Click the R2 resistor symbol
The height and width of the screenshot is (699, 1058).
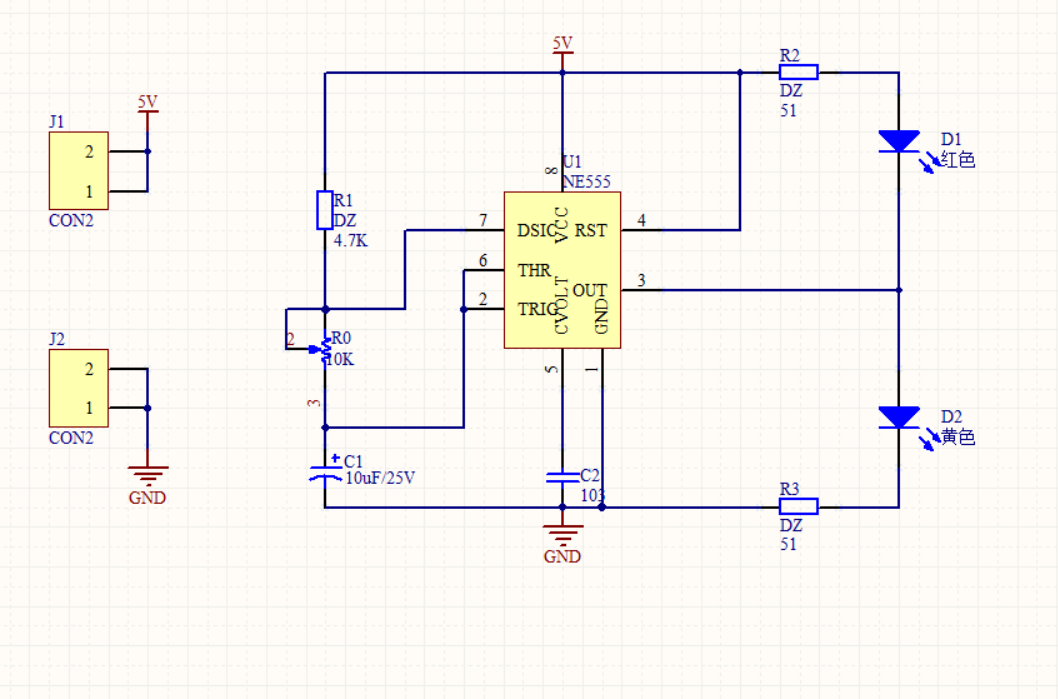799,72
